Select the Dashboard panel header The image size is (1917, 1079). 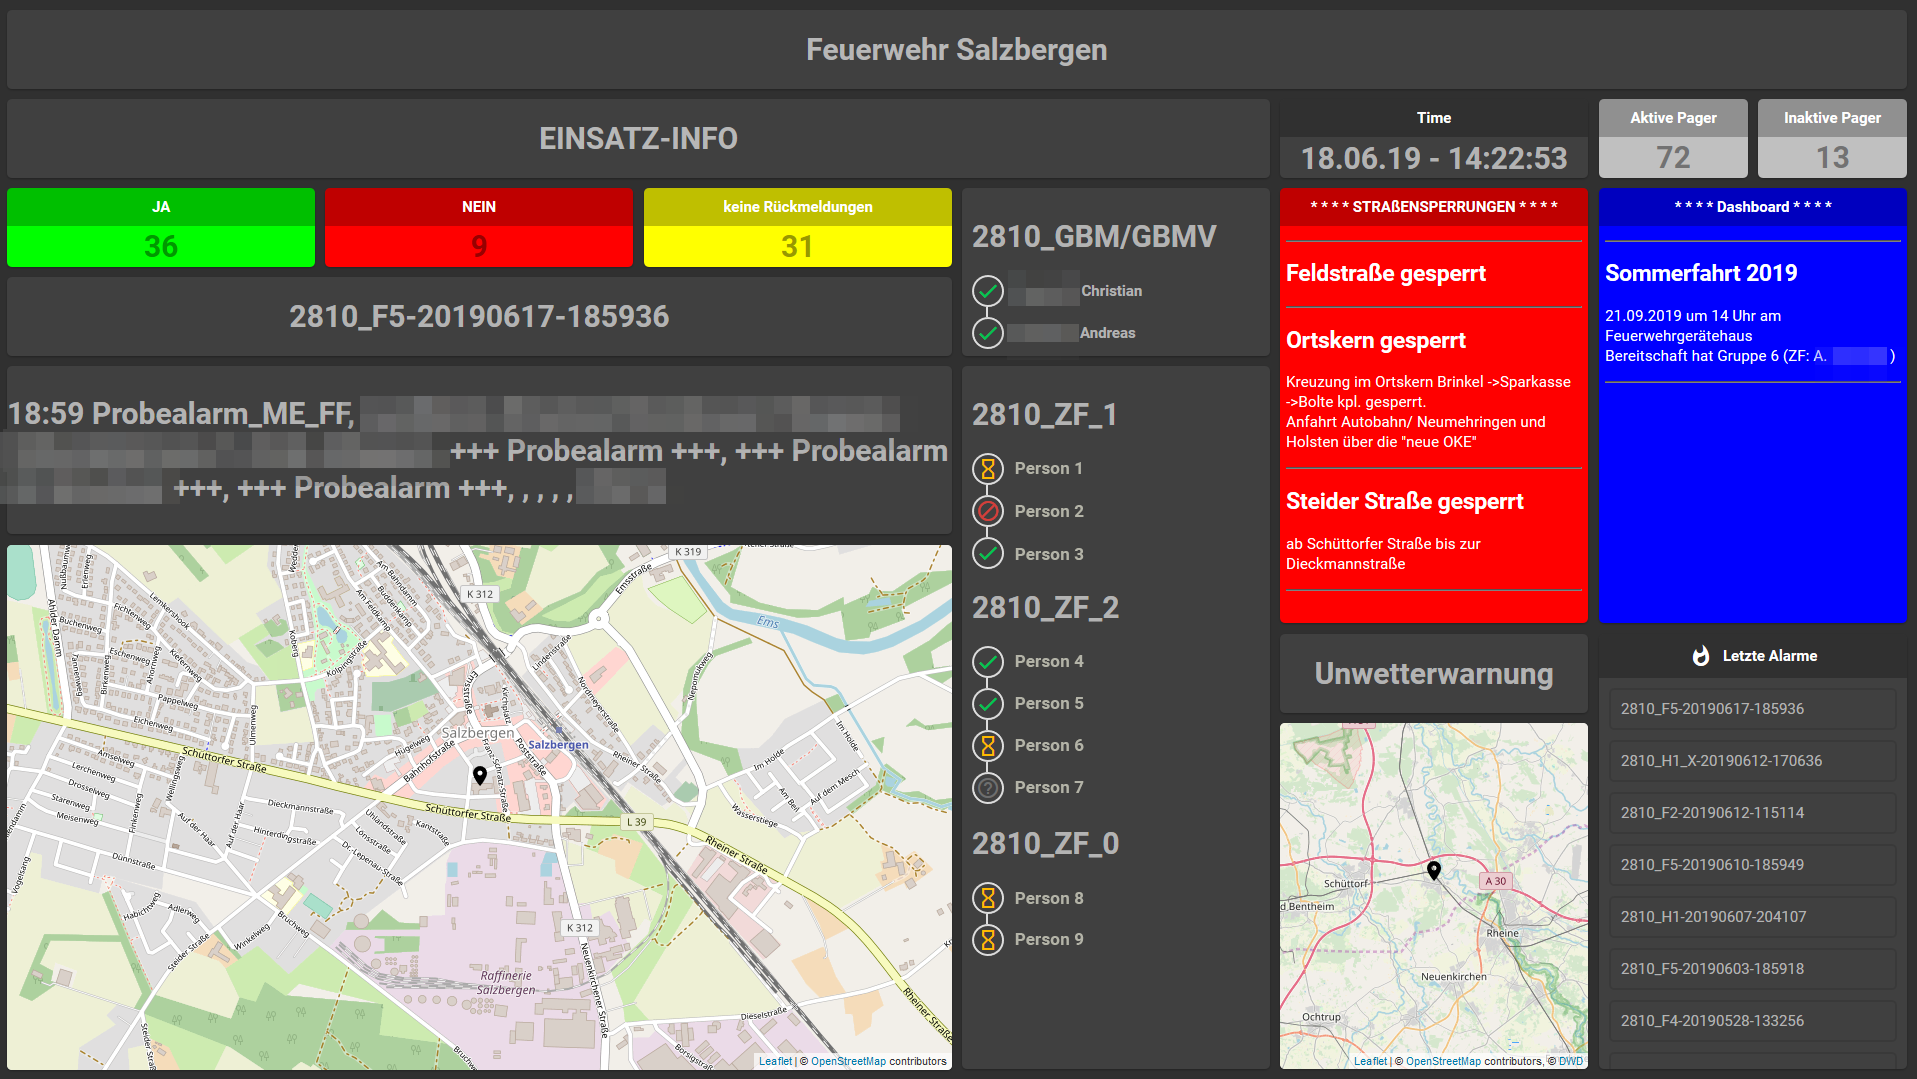pyautogui.click(x=1752, y=207)
